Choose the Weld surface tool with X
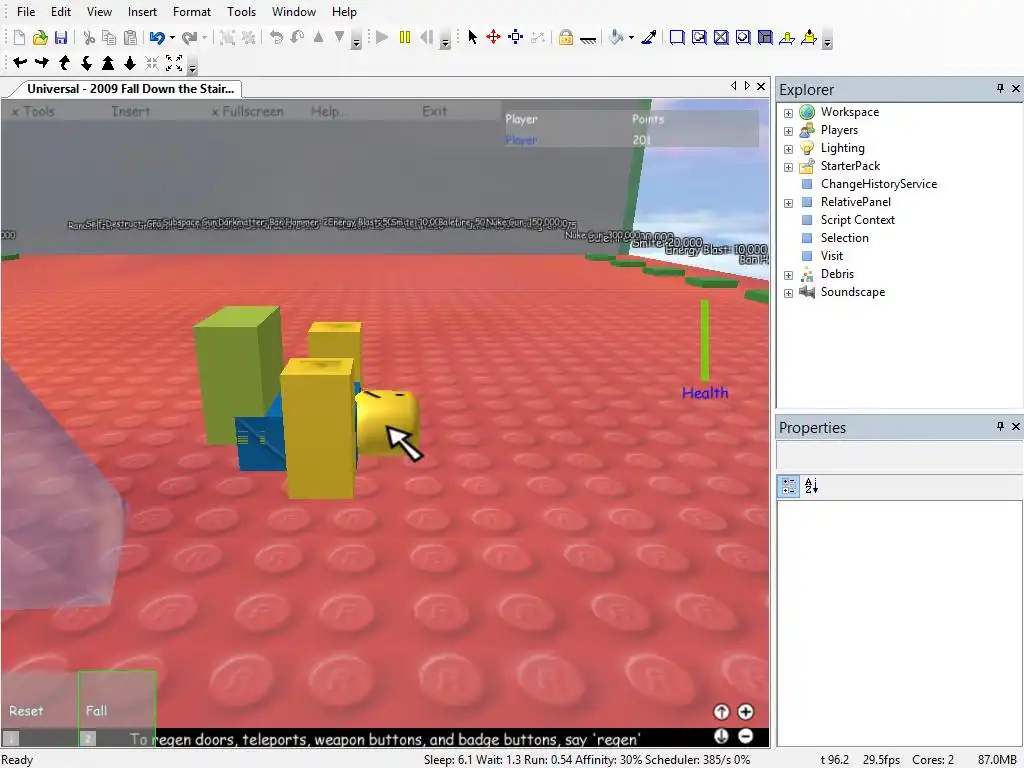 tap(721, 37)
